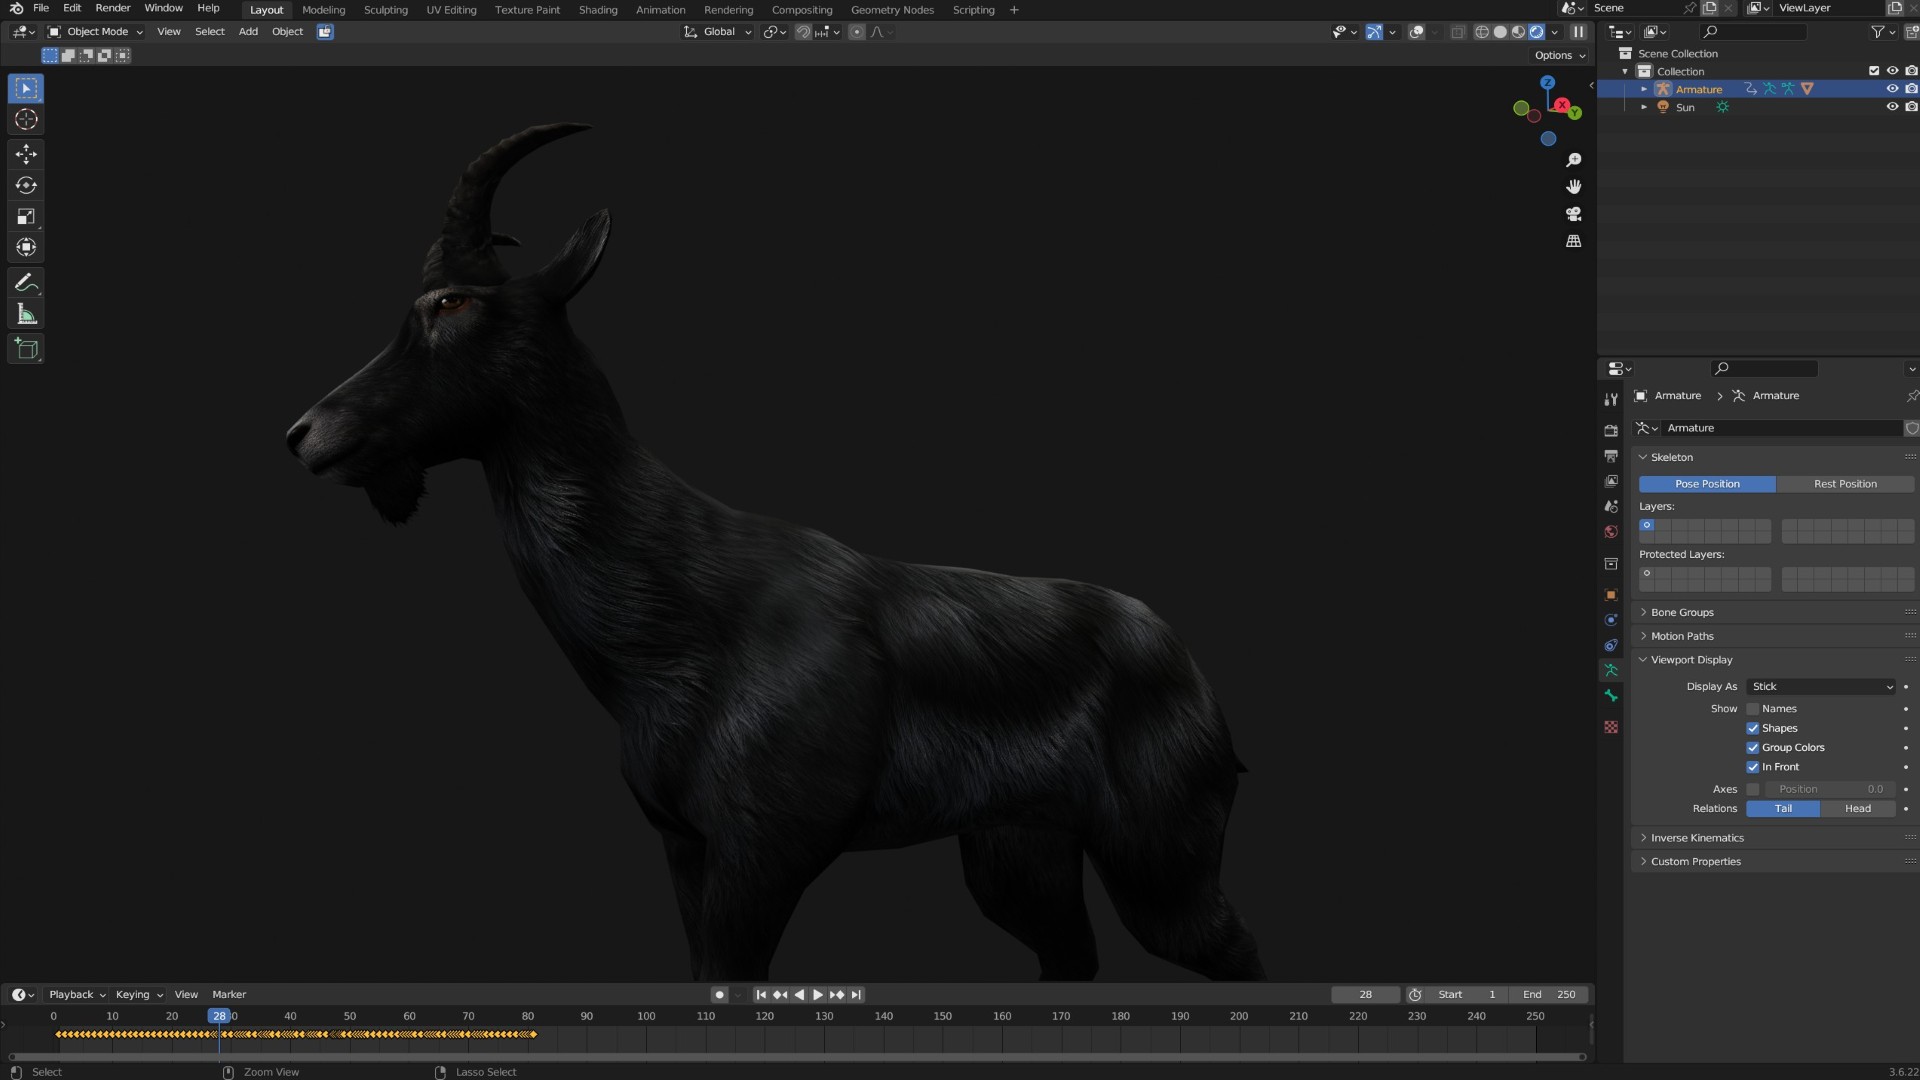Click the zoom viewport magnifier icon
The image size is (1920, 1080).
[x=1574, y=160]
